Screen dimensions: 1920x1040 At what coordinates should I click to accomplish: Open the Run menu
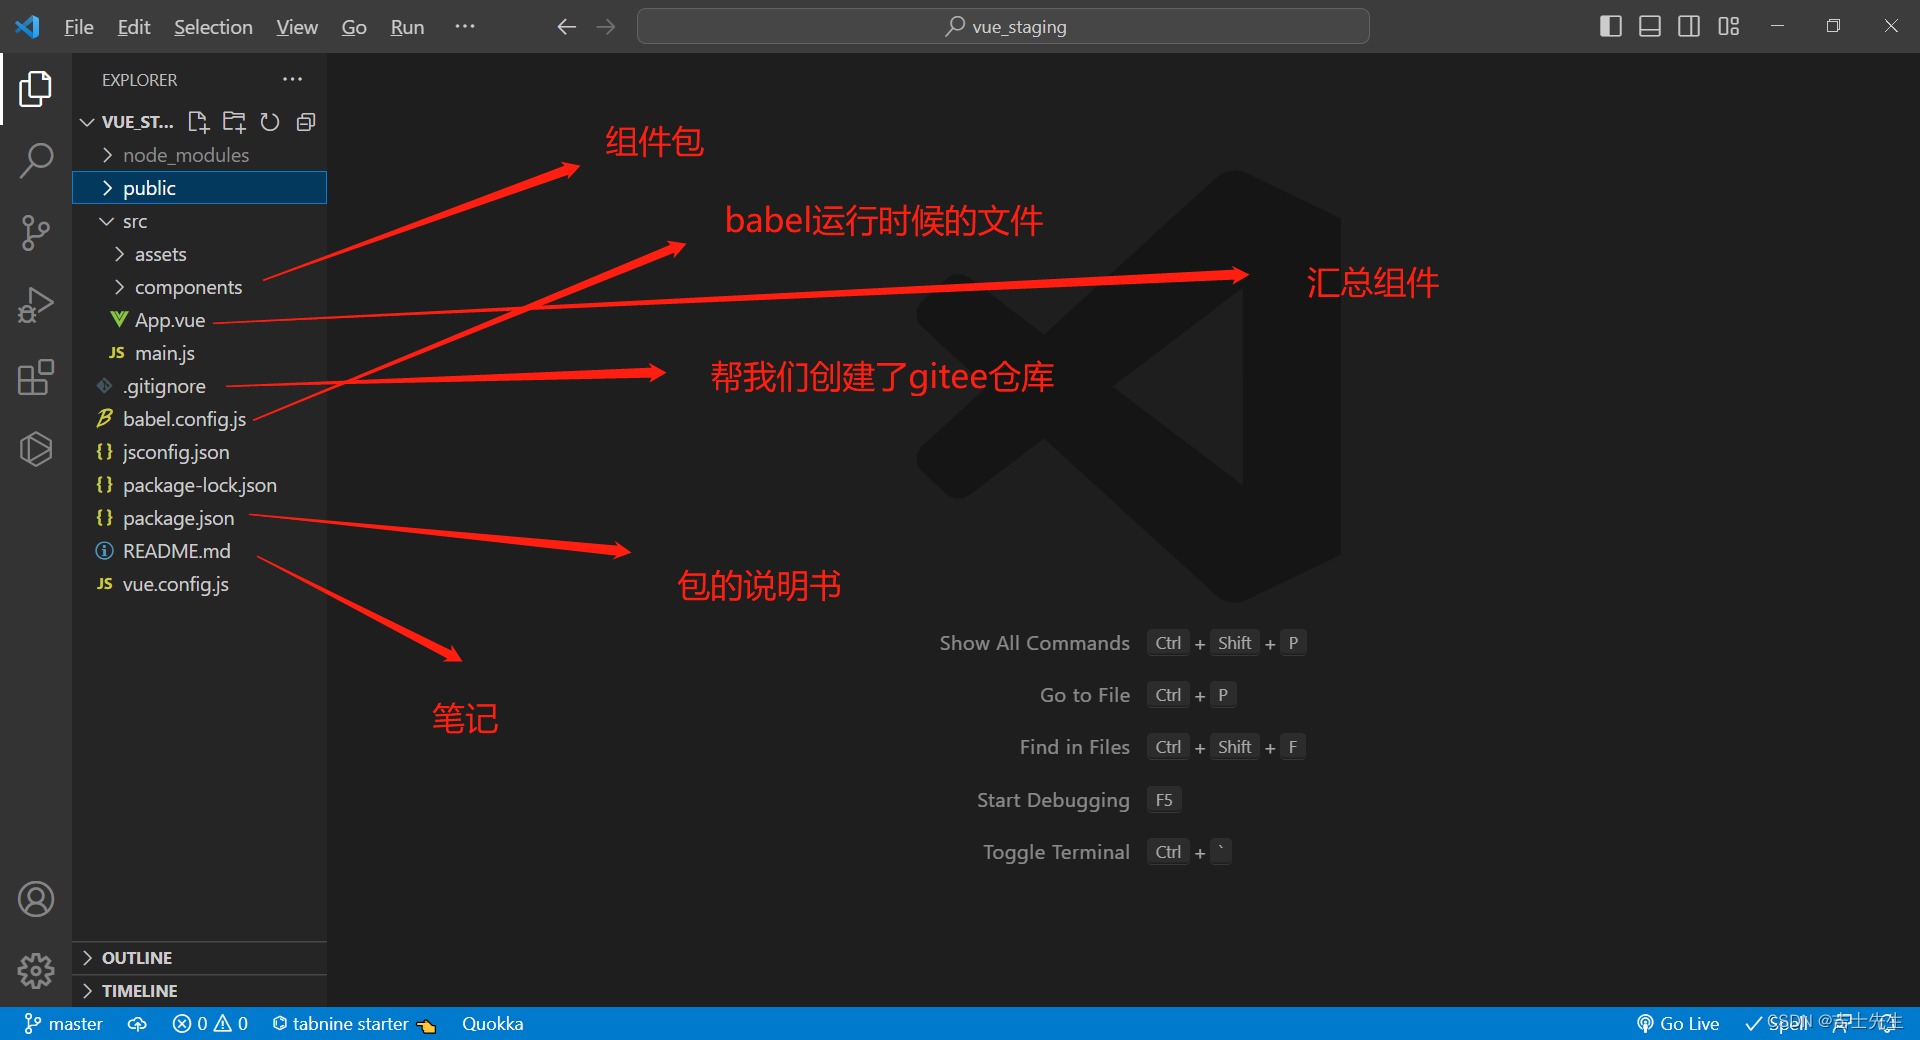click(x=407, y=27)
